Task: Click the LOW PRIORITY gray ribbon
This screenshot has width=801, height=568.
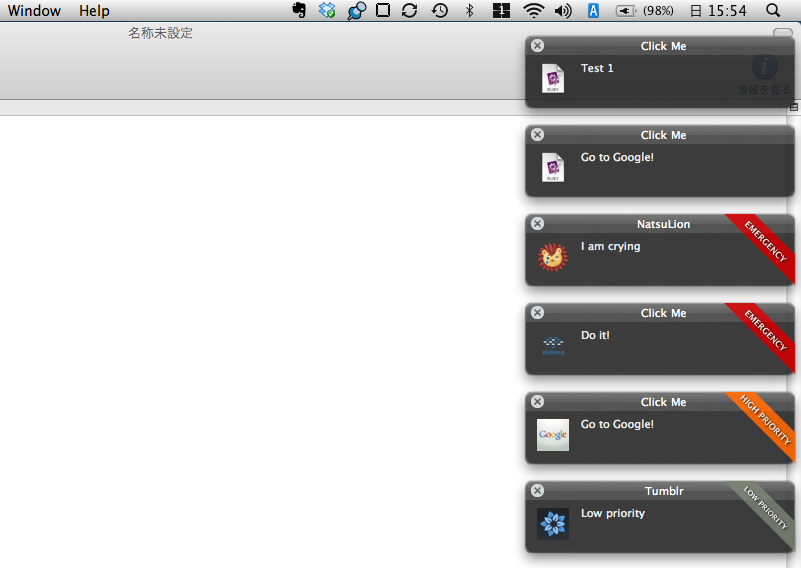Action: [765, 509]
